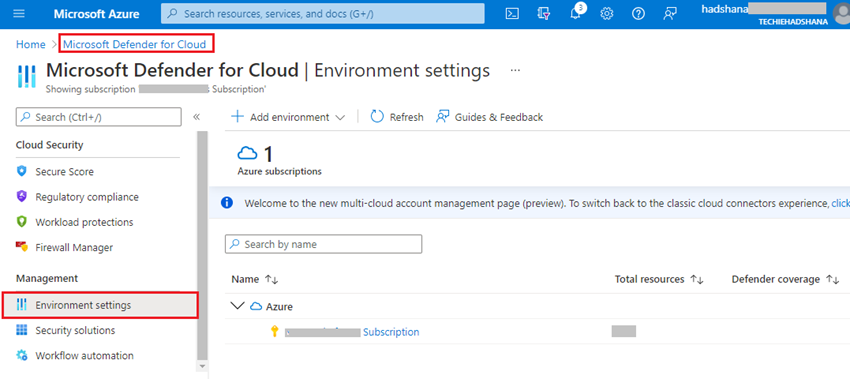Click the ellipsis more options by title
Screen dimensions: 850x379
515,70
